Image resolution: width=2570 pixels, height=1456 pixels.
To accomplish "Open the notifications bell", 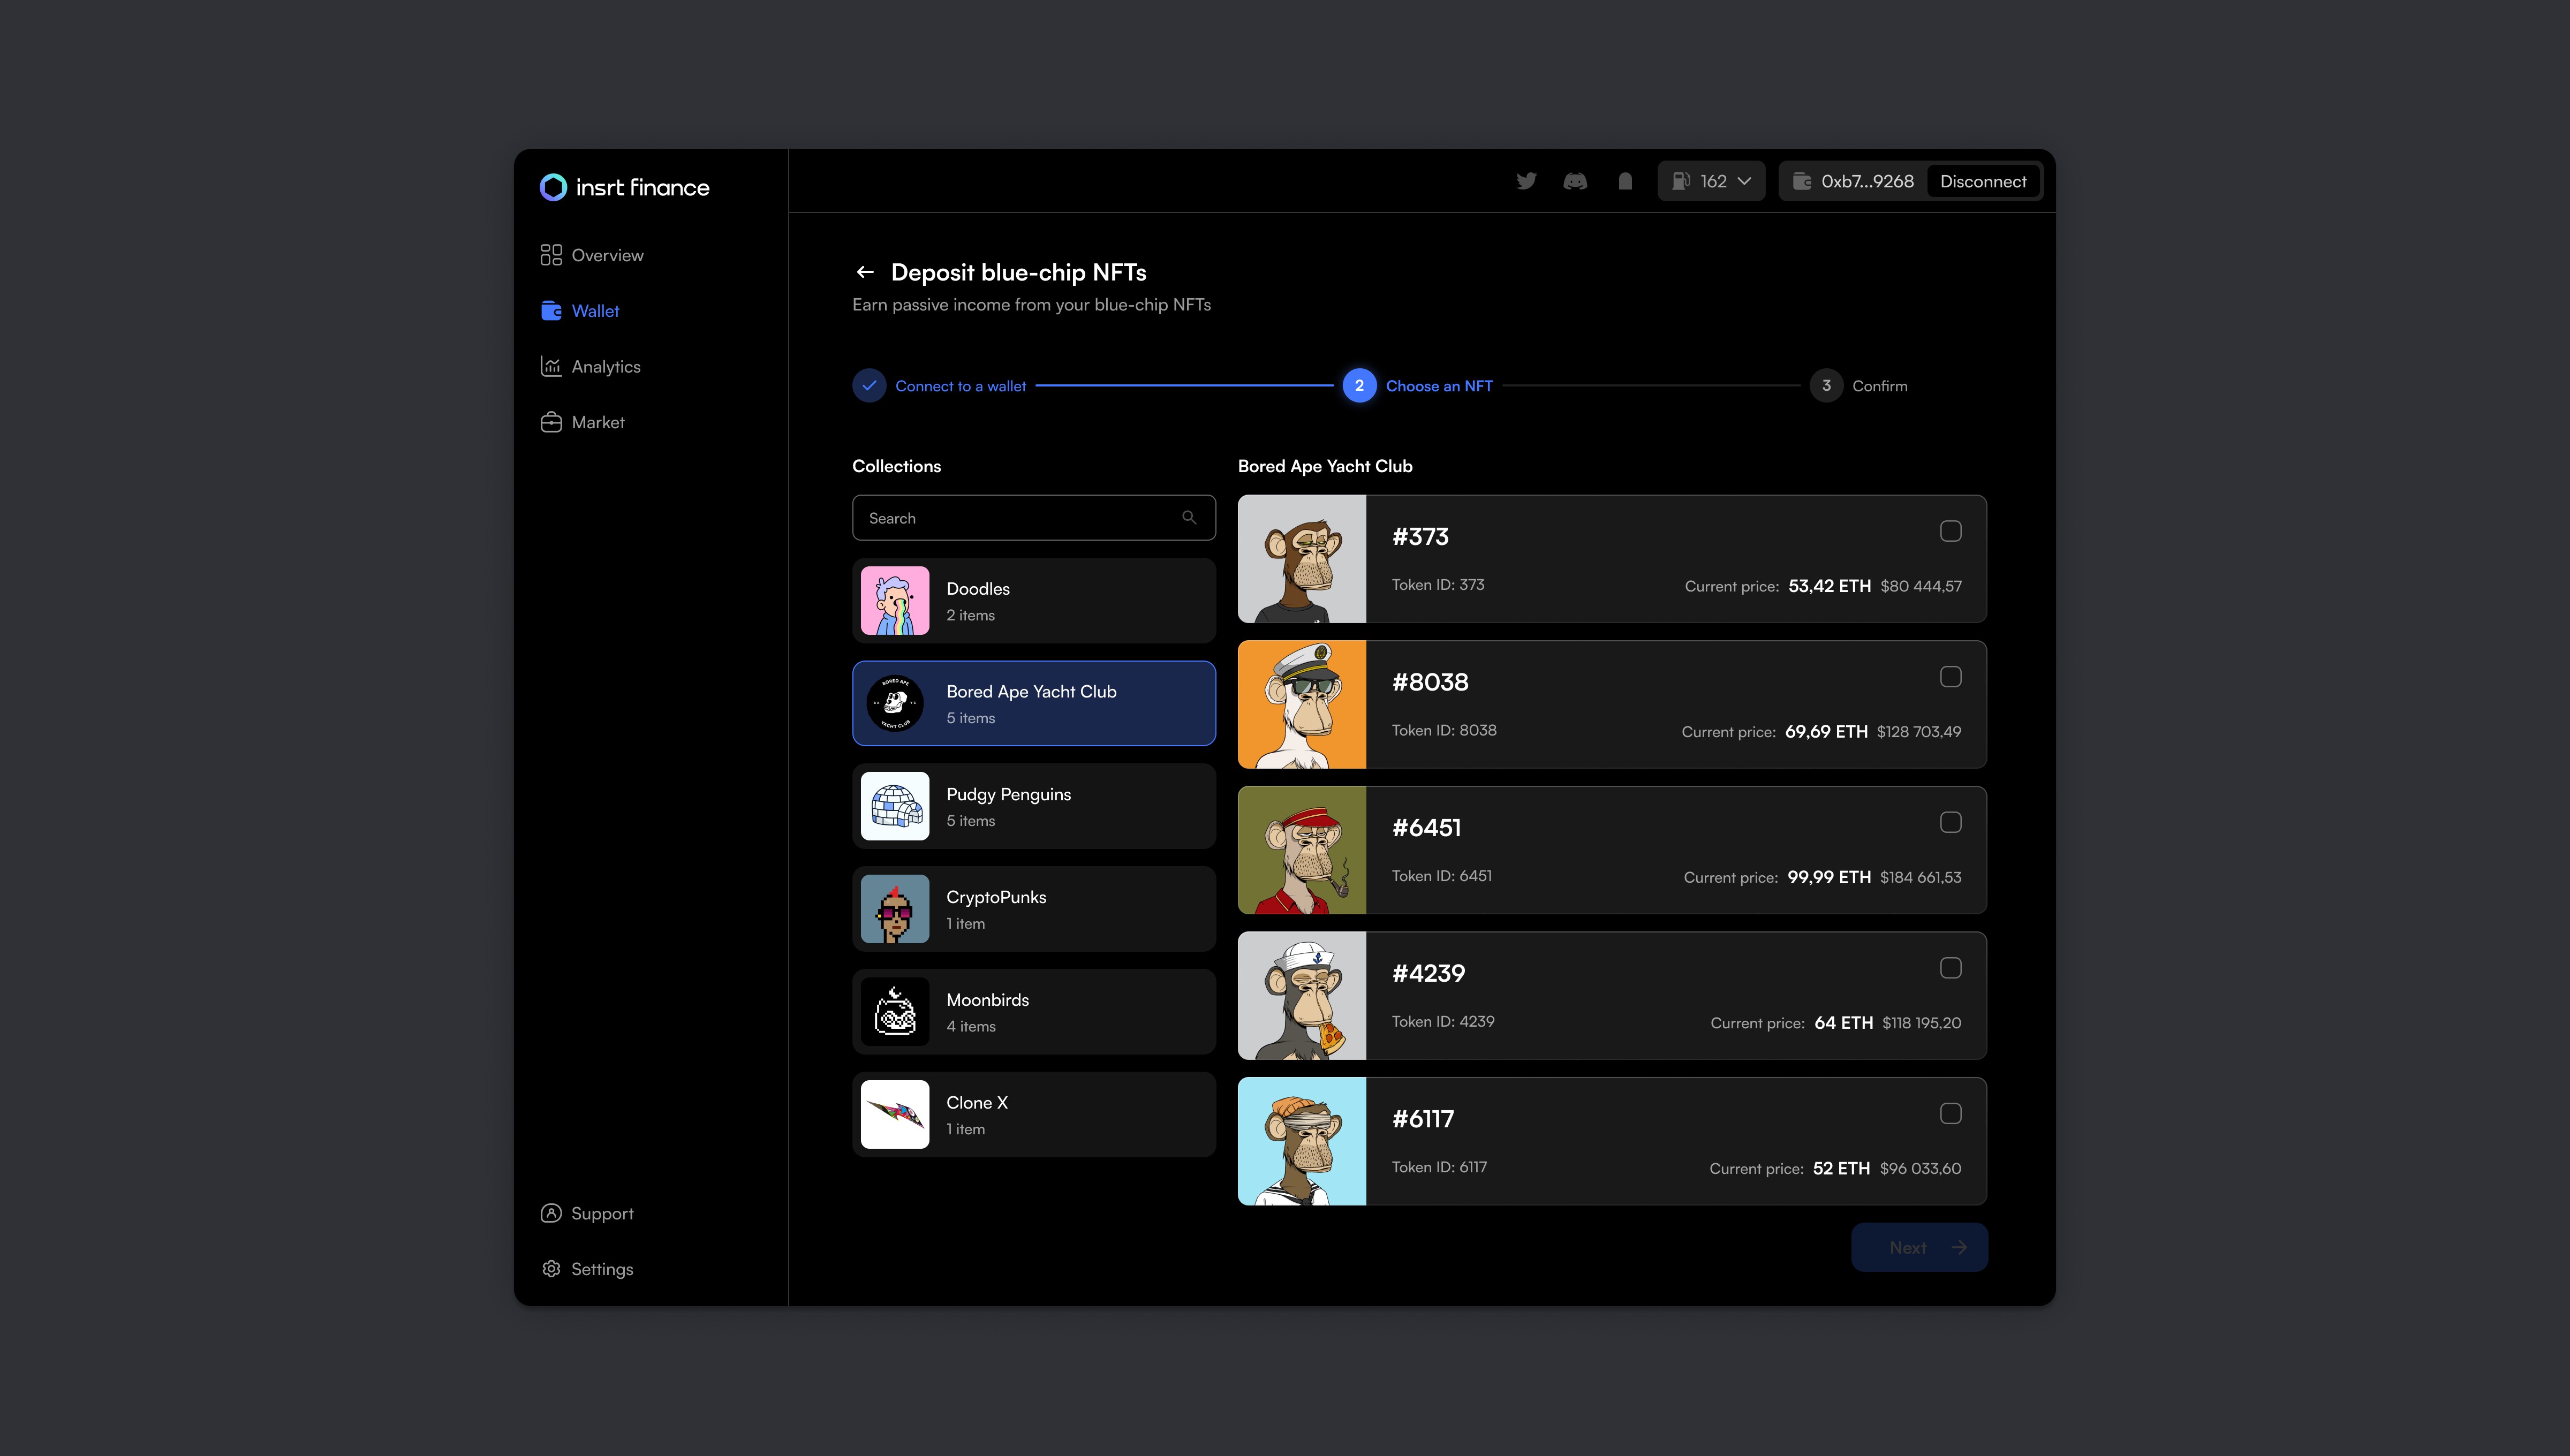I will 1625,181.
